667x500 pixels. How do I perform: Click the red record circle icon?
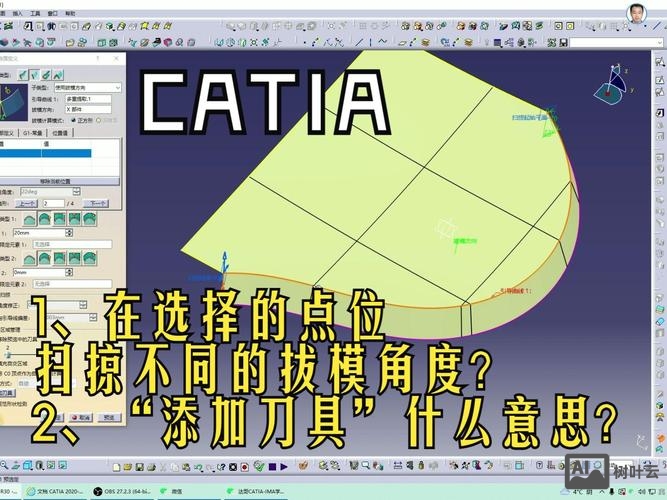pos(245,467)
